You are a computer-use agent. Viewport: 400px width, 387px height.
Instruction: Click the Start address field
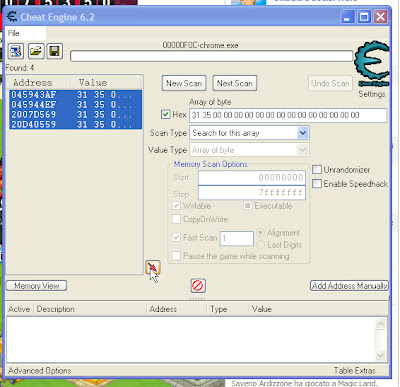252,178
